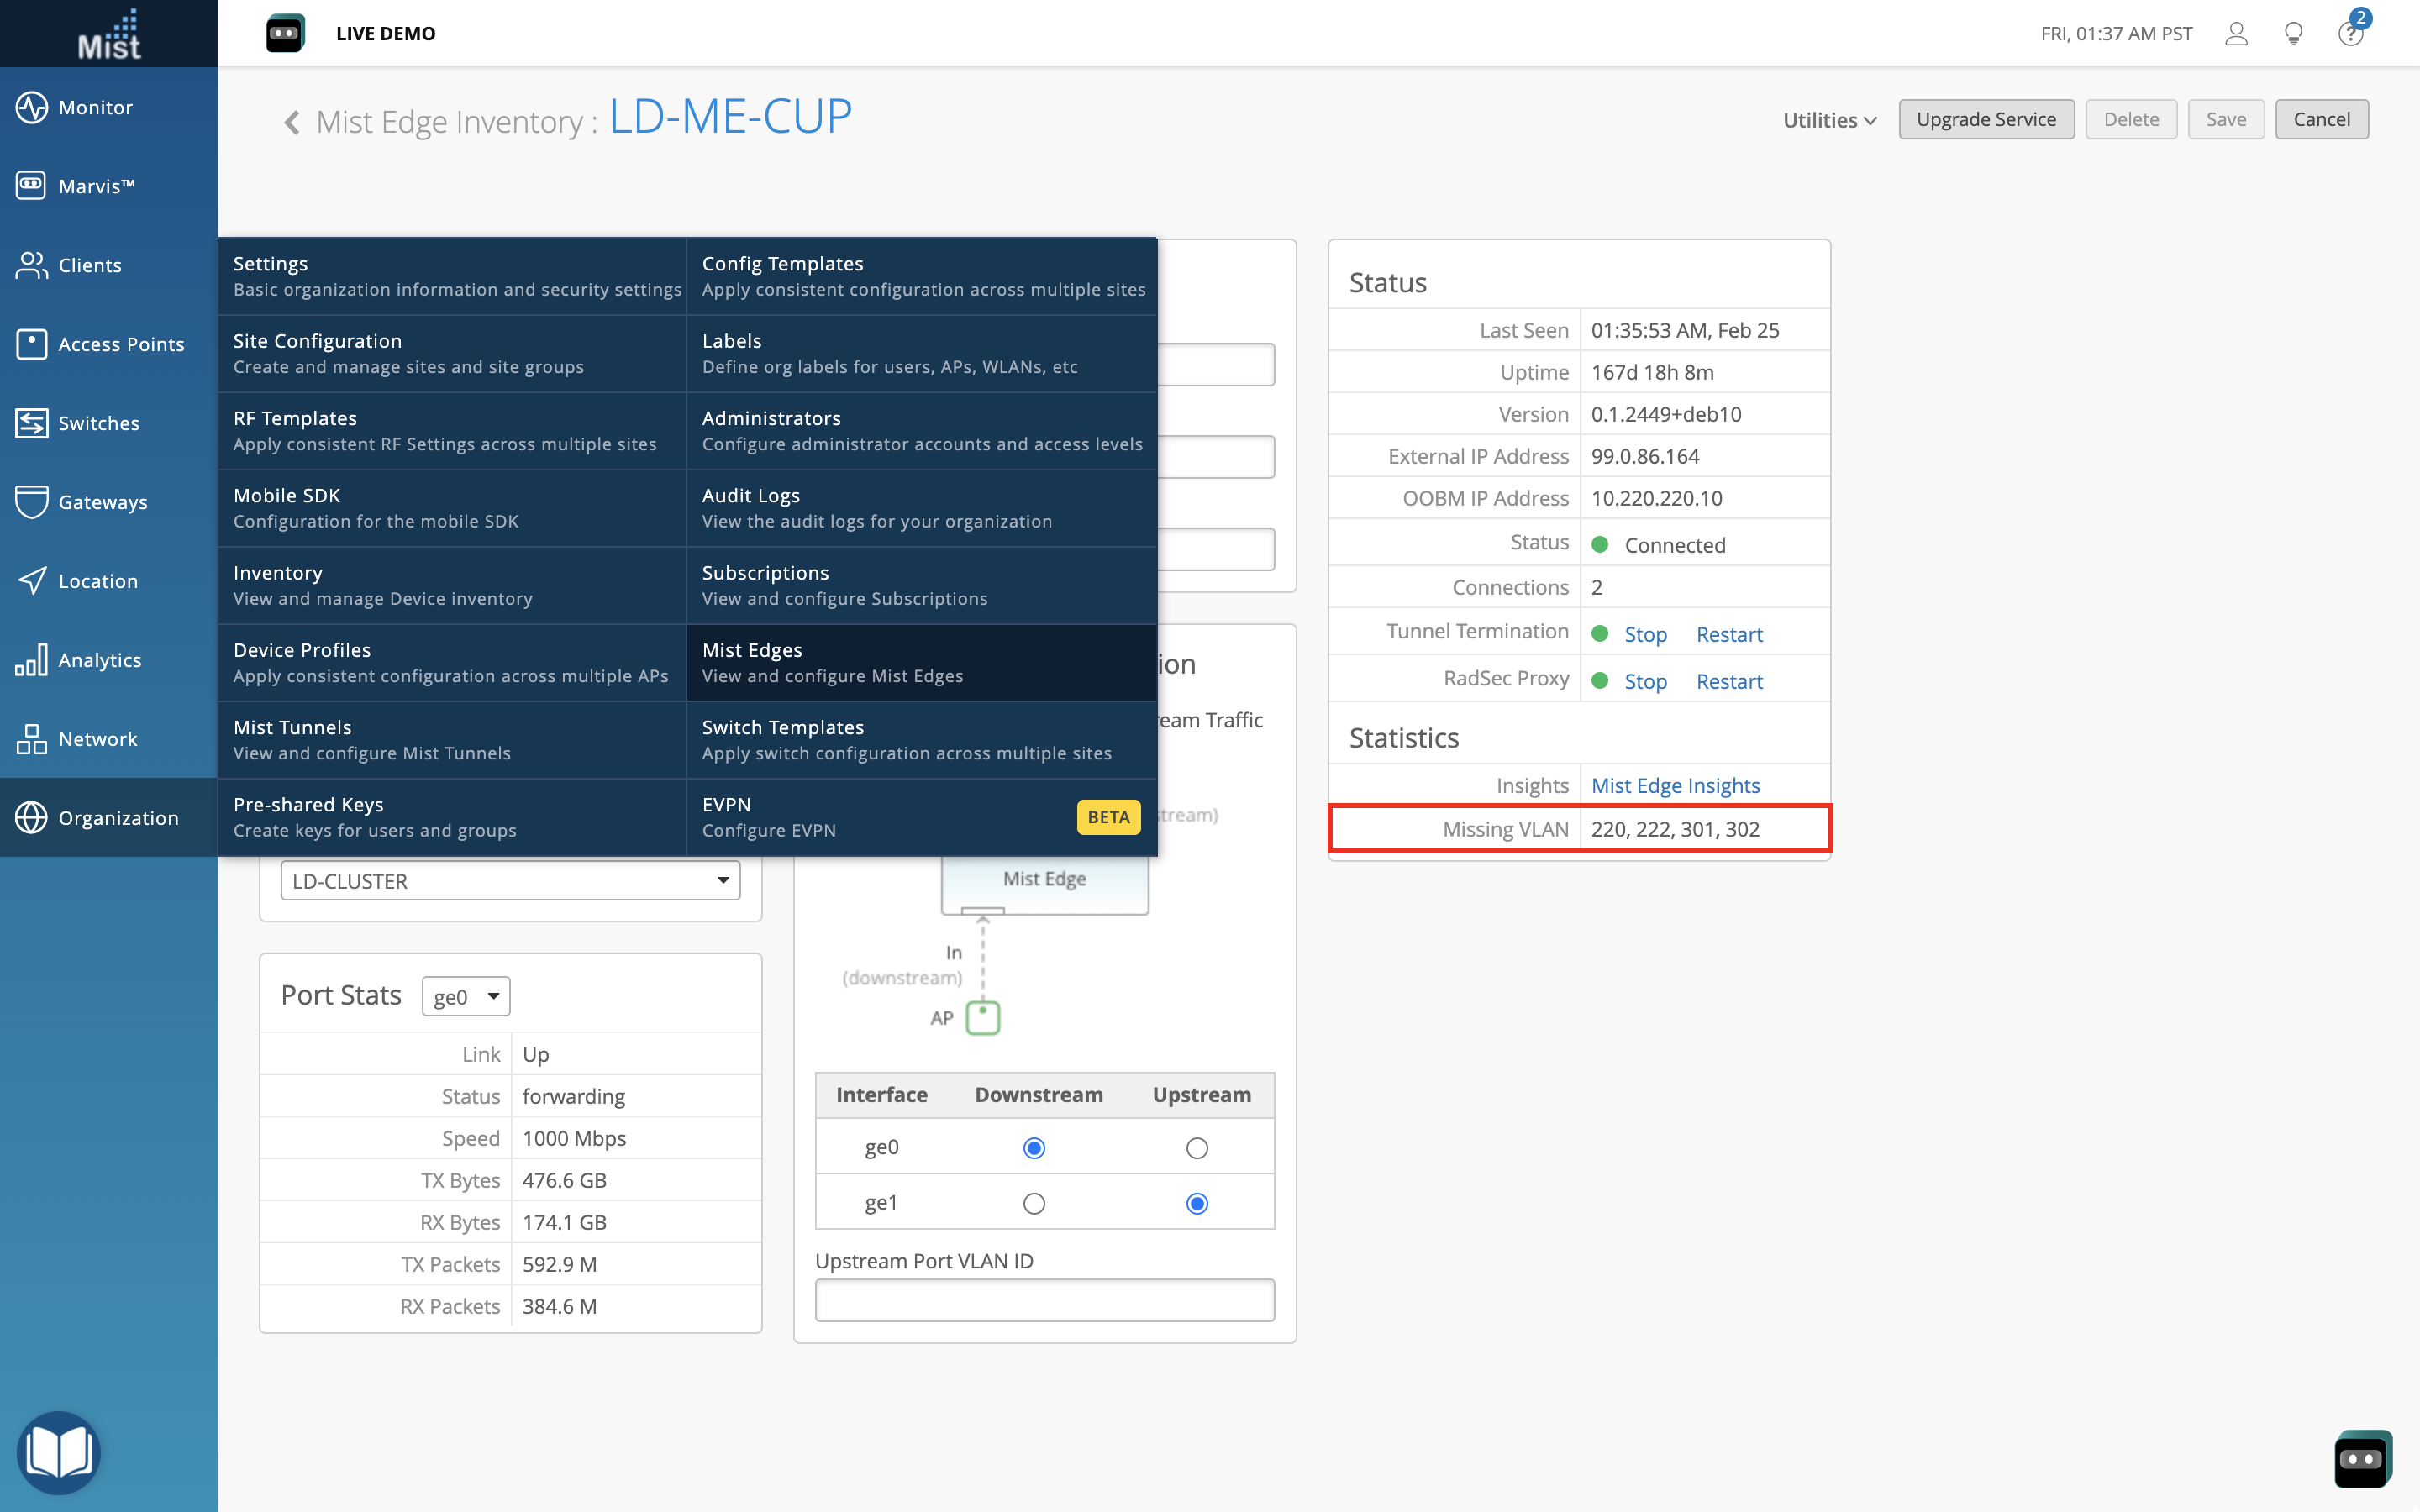The image size is (2420, 1512).
Task: Open the help question mark icon
Action: pos(2350,34)
